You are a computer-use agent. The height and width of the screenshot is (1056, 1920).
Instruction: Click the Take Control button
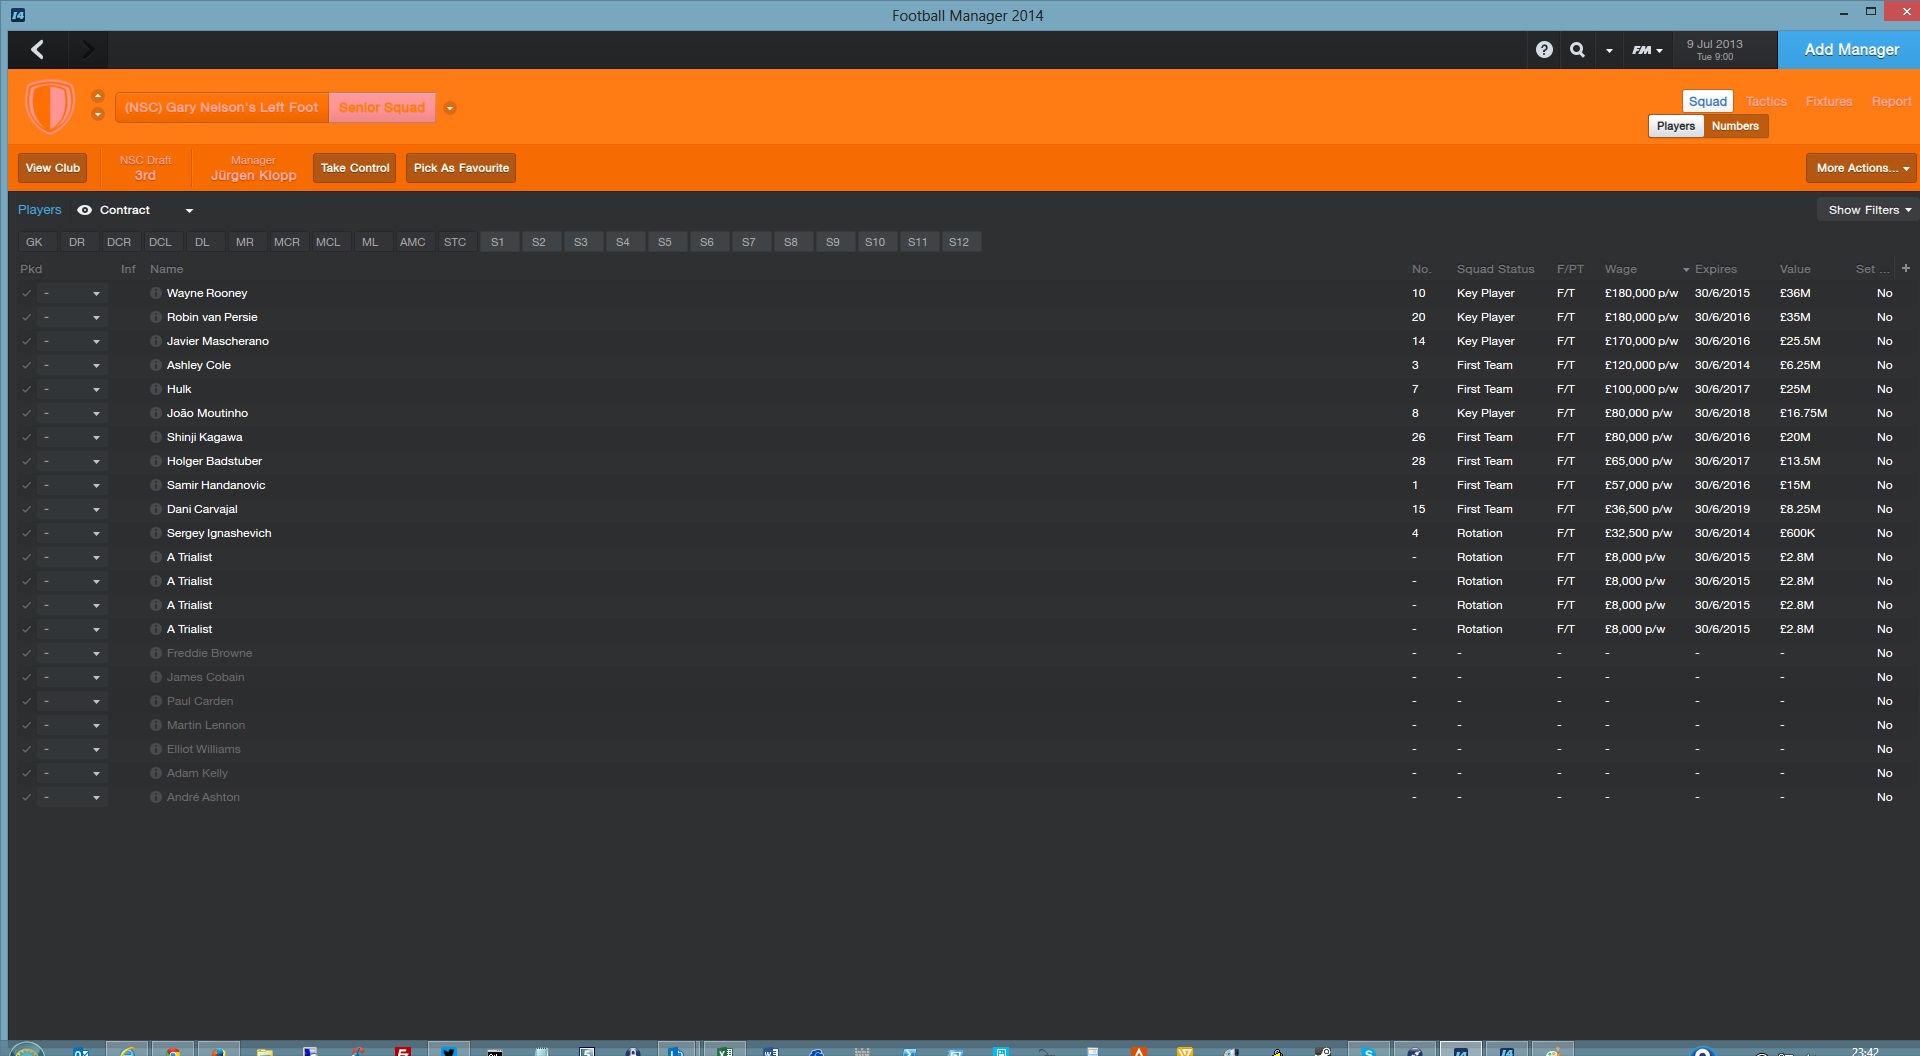click(355, 168)
